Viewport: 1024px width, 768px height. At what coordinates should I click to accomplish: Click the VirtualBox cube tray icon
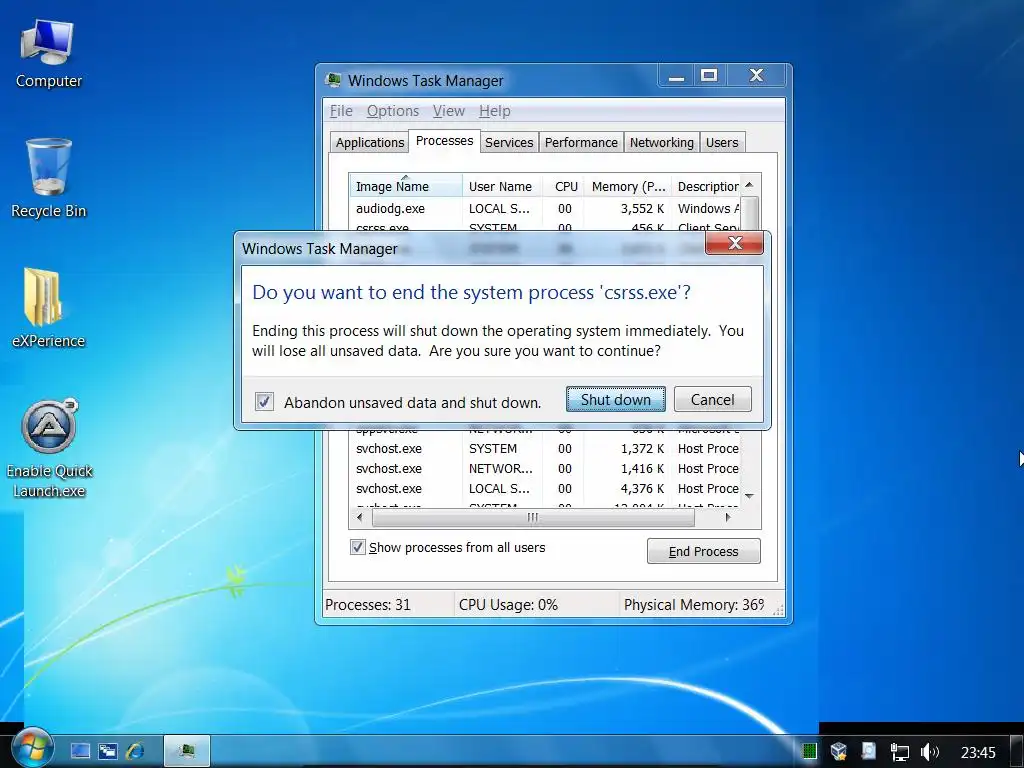coord(839,752)
